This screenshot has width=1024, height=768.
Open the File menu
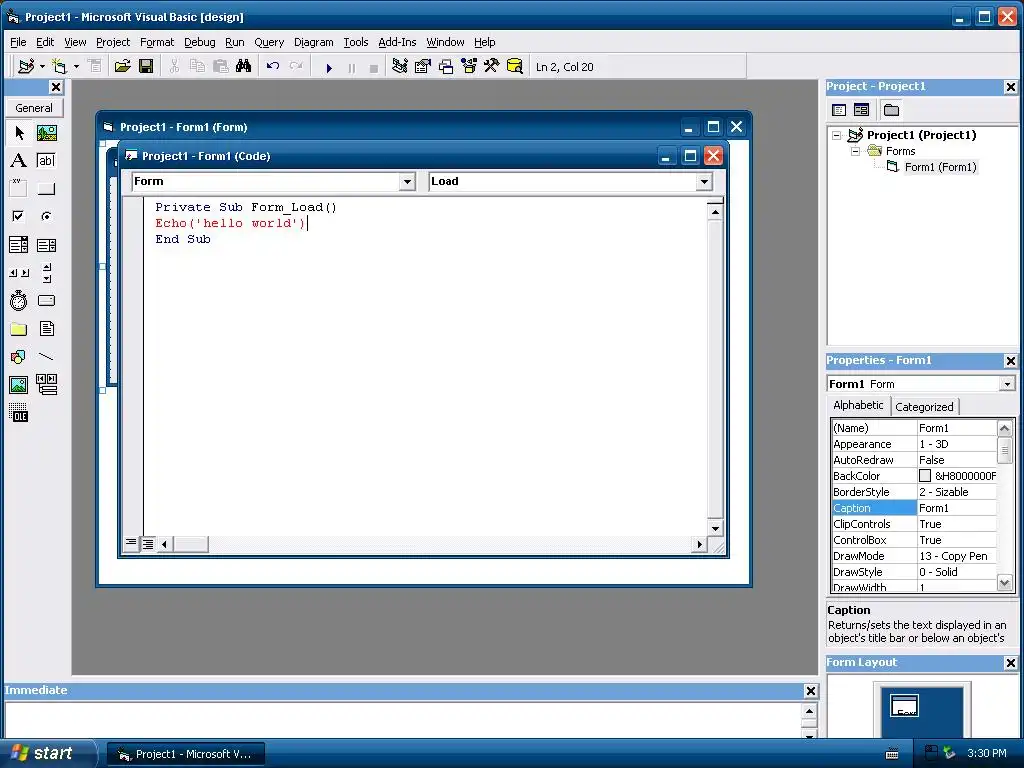tap(18, 42)
